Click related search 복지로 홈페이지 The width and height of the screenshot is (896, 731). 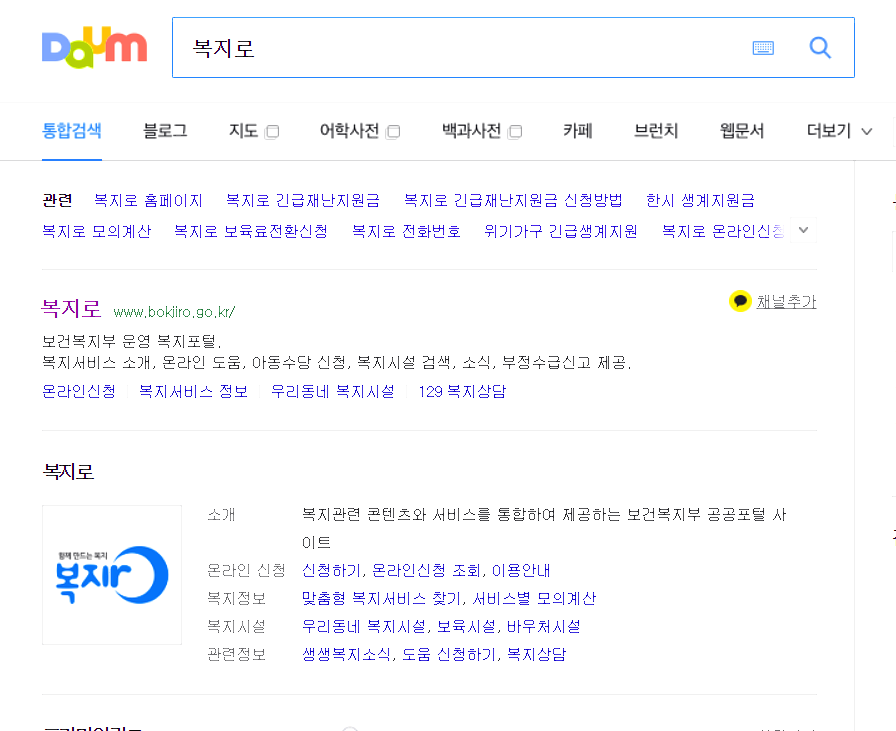(x=148, y=200)
